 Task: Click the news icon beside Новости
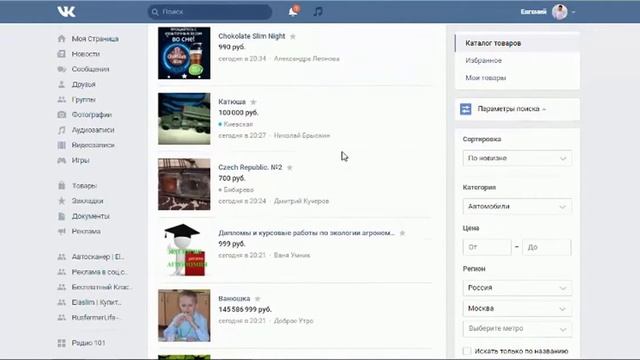[62, 54]
